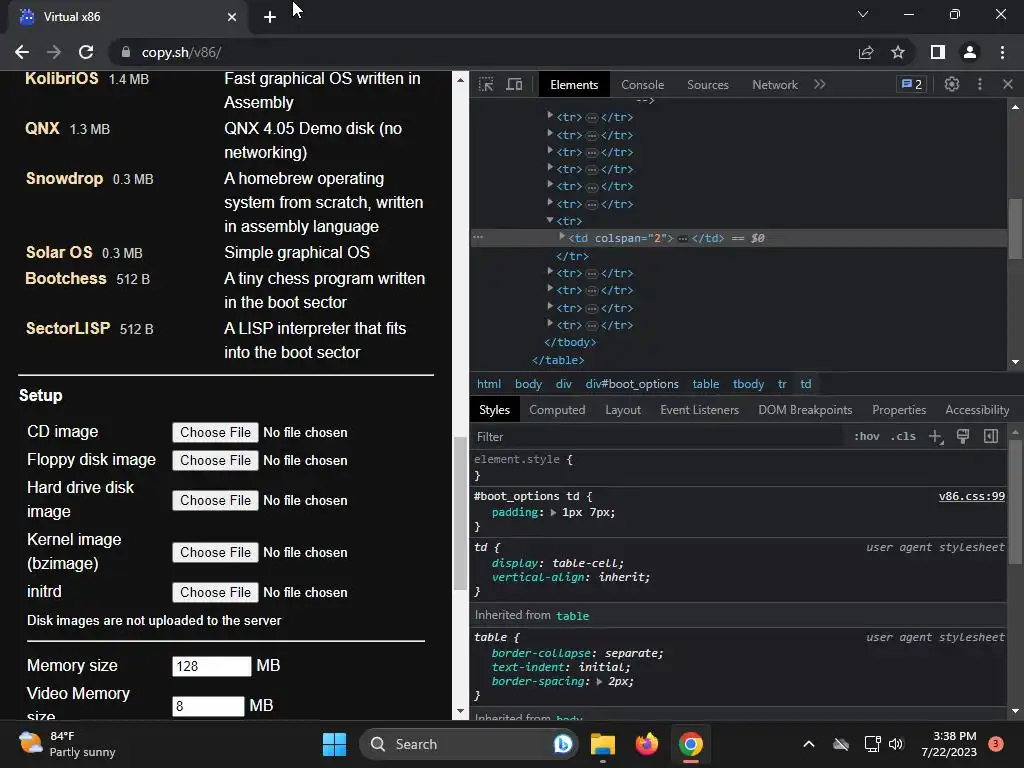The height and width of the screenshot is (768, 1024).
Task: Bookmark this page with the star icon
Action: (898, 52)
